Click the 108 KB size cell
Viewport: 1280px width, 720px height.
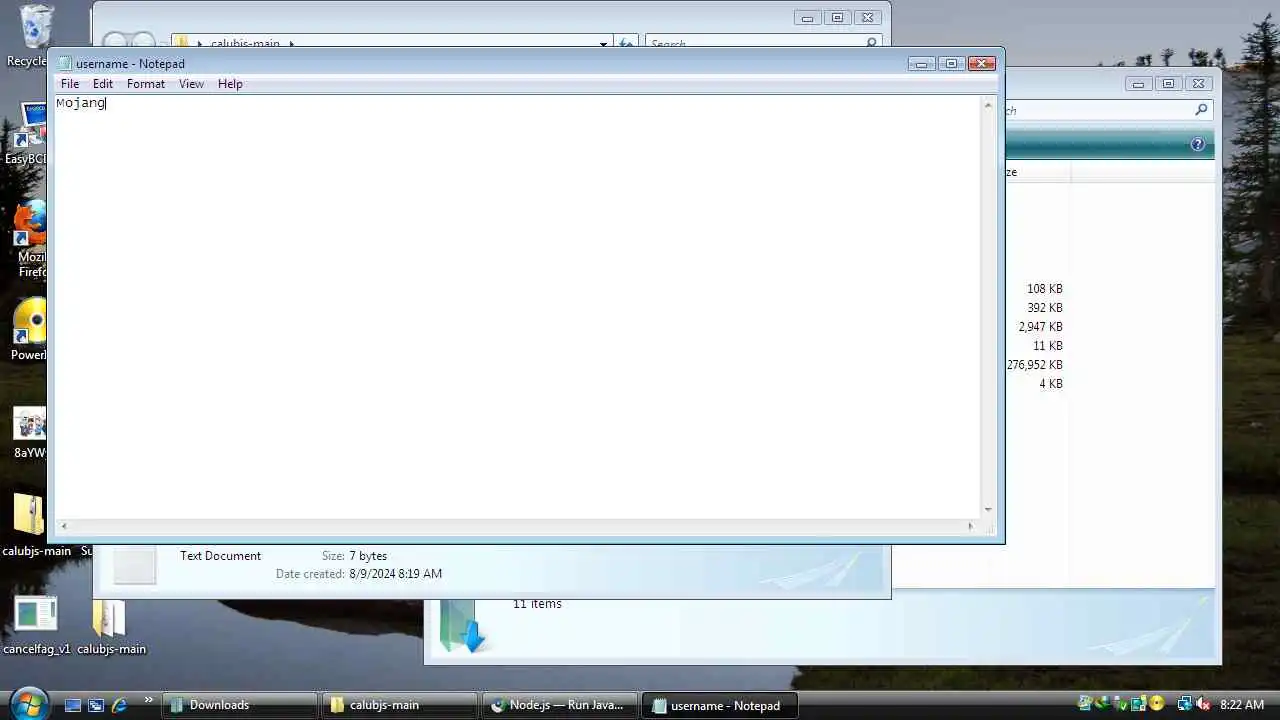tap(1044, 289)
